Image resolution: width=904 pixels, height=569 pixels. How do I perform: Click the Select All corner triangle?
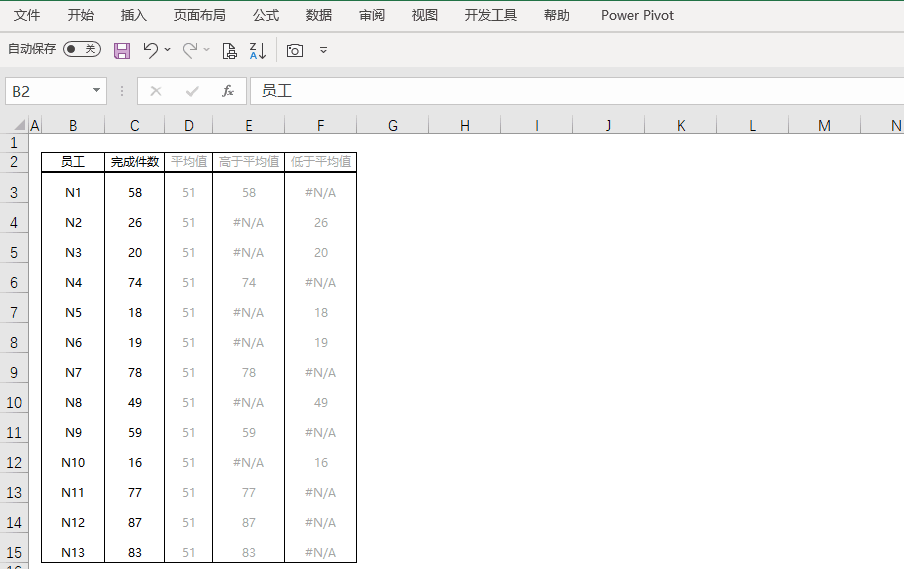pos(19,125)
